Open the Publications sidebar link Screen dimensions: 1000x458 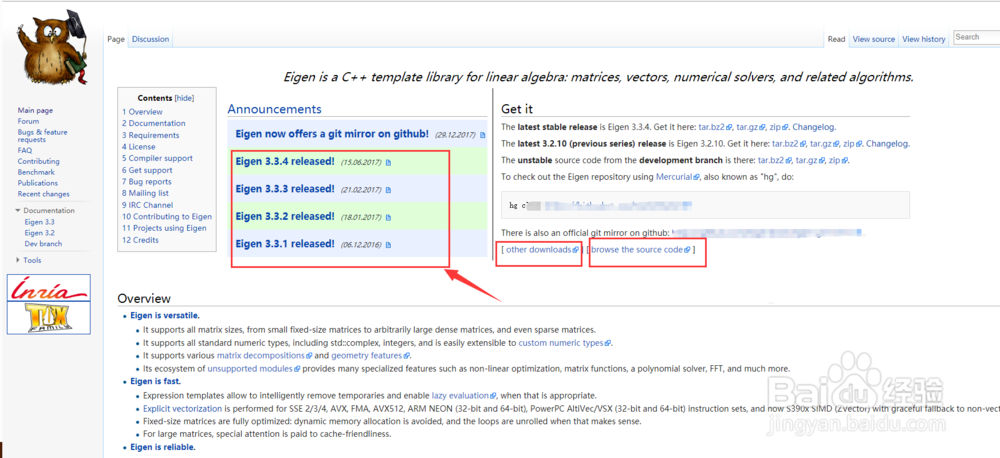click(38, 183)
